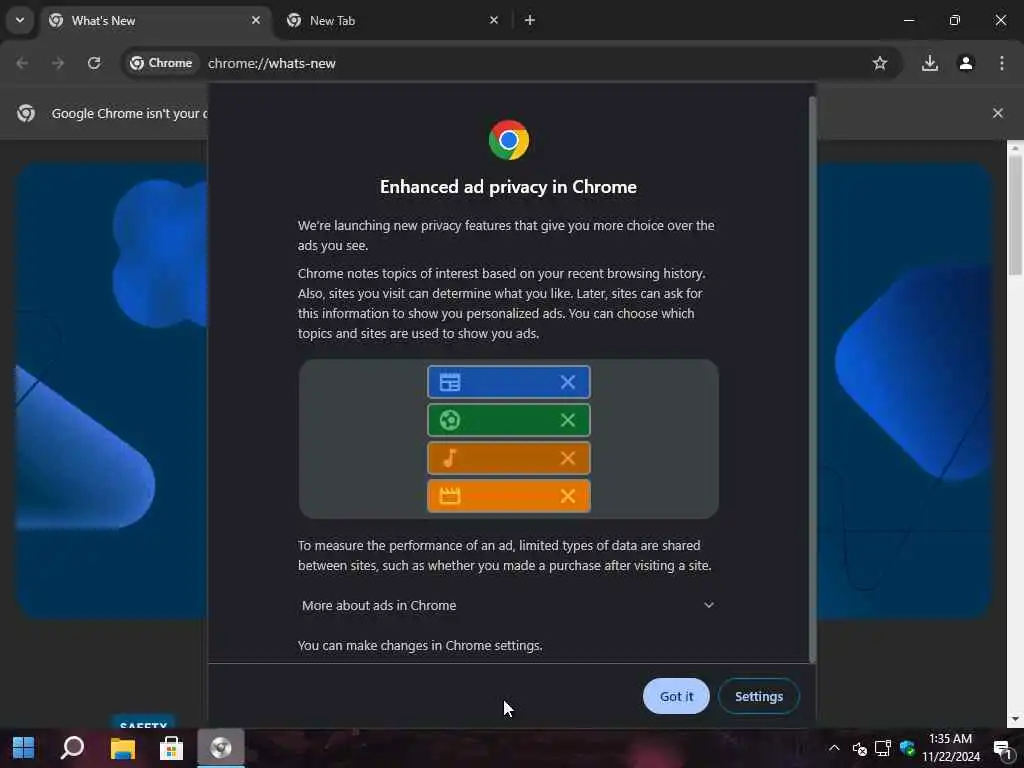Go back to previous page

(22, 63)
